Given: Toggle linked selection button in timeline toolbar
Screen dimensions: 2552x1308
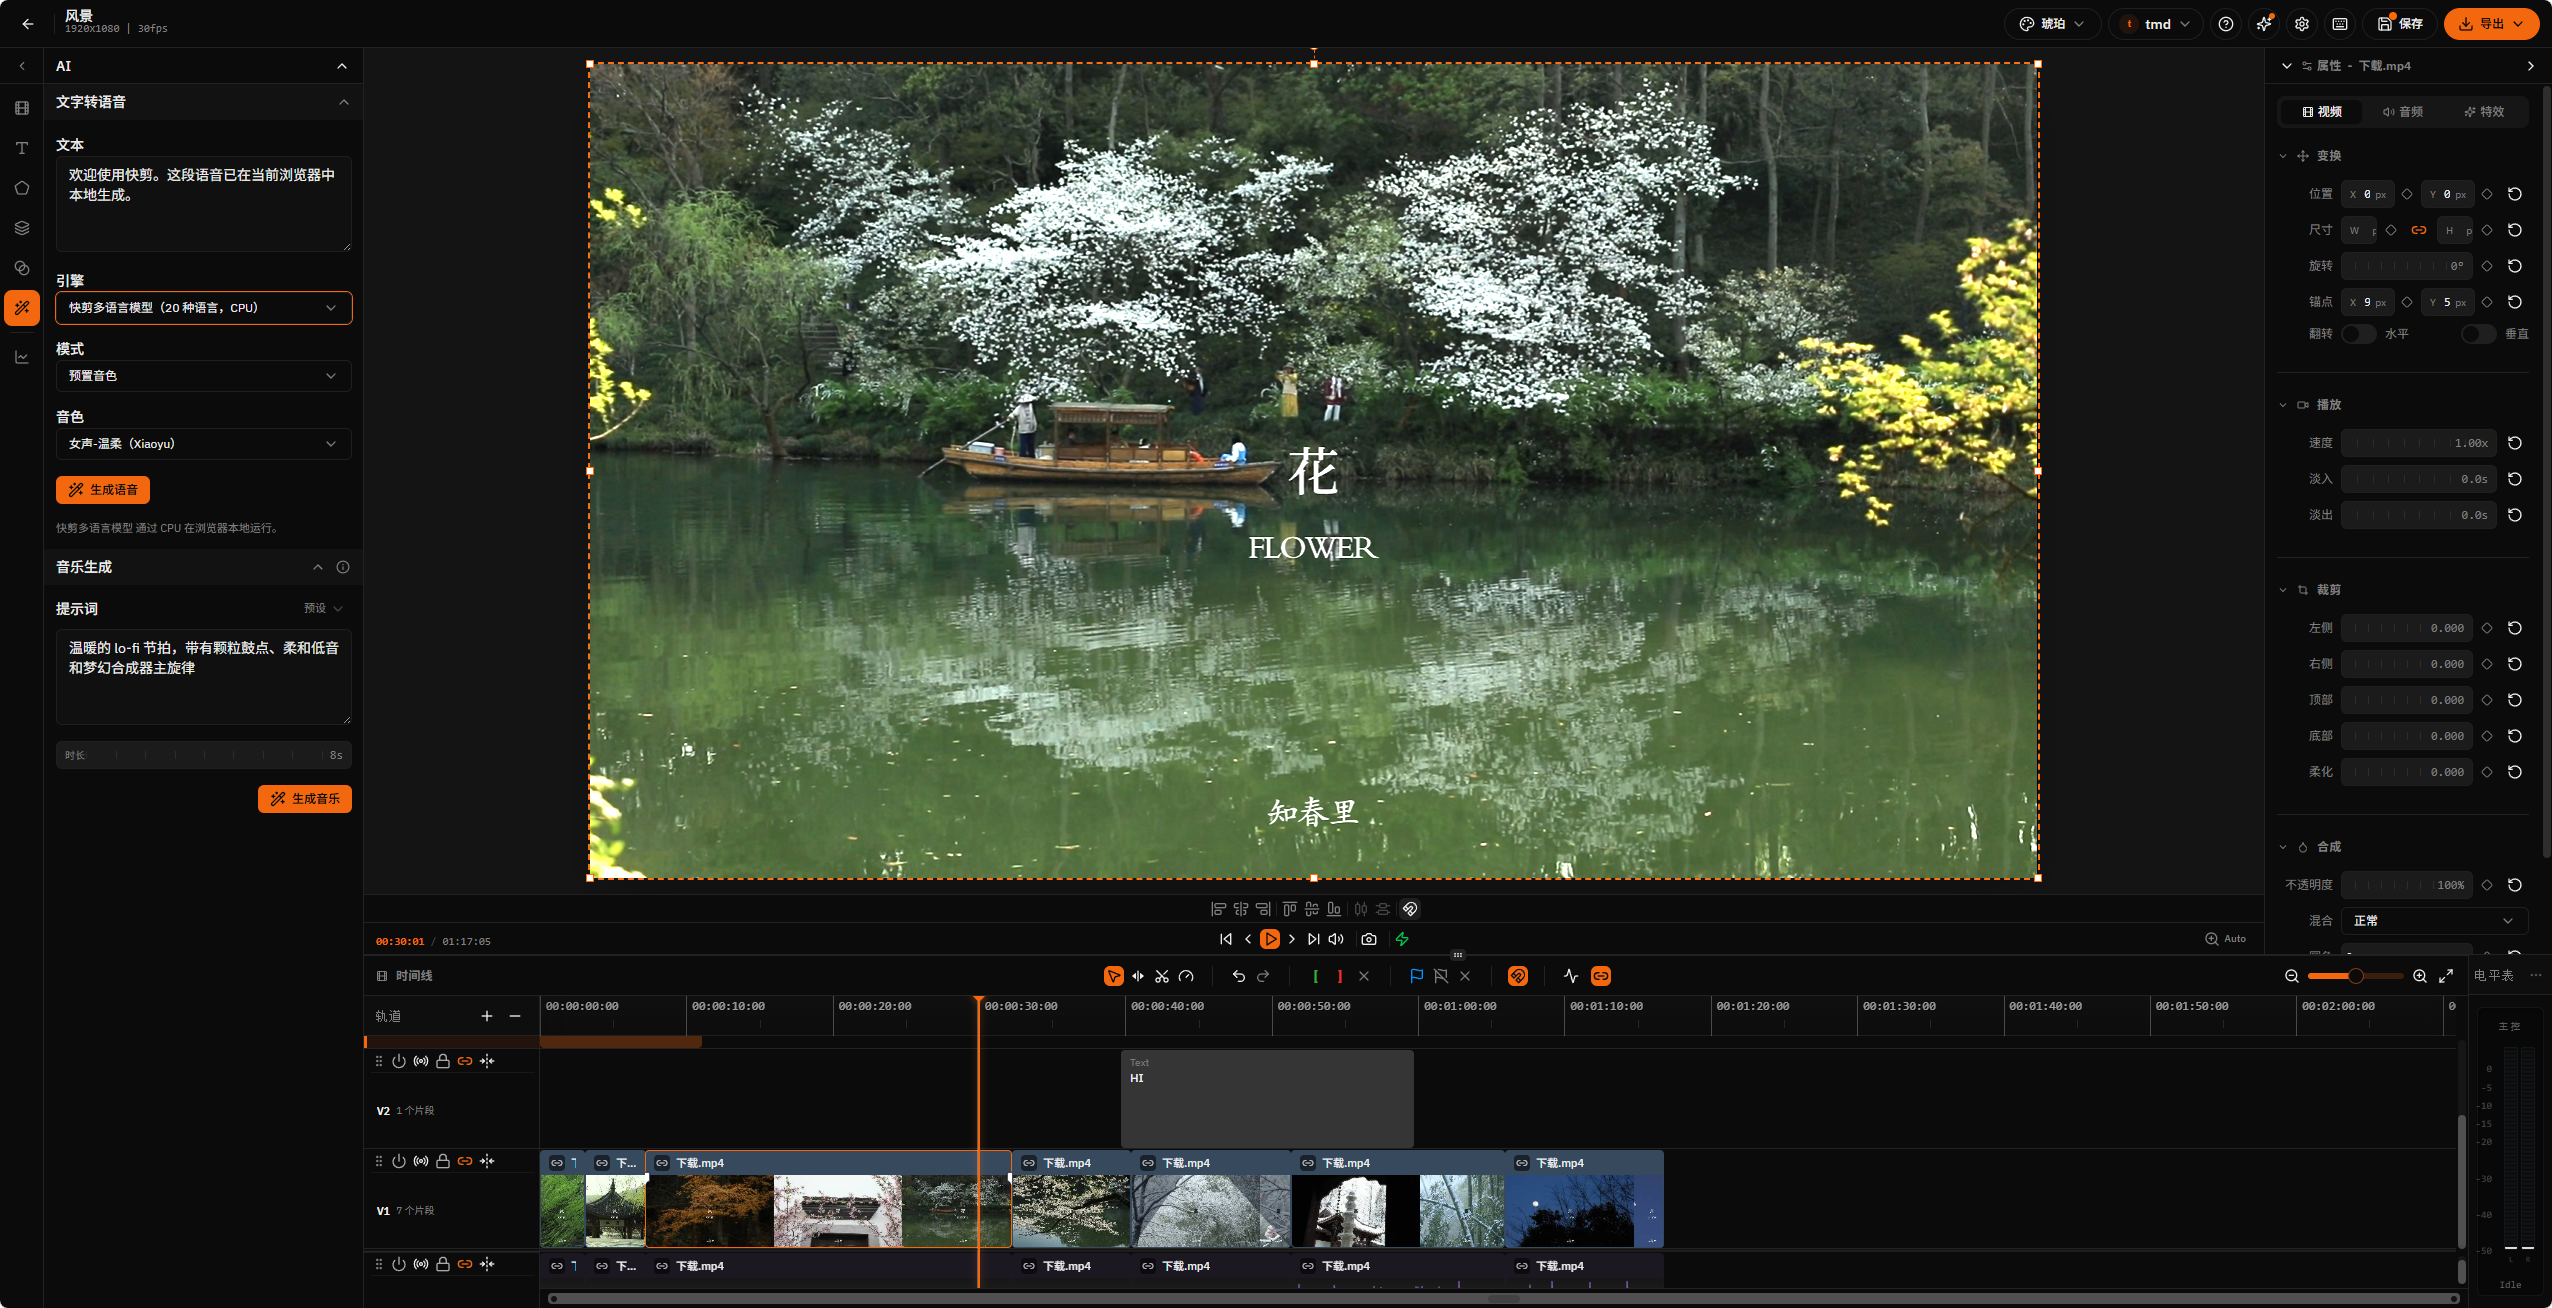Looking at the screenshot, I should [x=1601, y=976].
